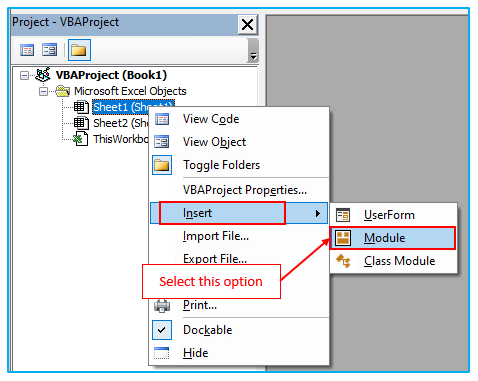The width and height of the screenshot is (478, 381).
Task: Select Class Module icon in submenu
Action: coord(343,261)
